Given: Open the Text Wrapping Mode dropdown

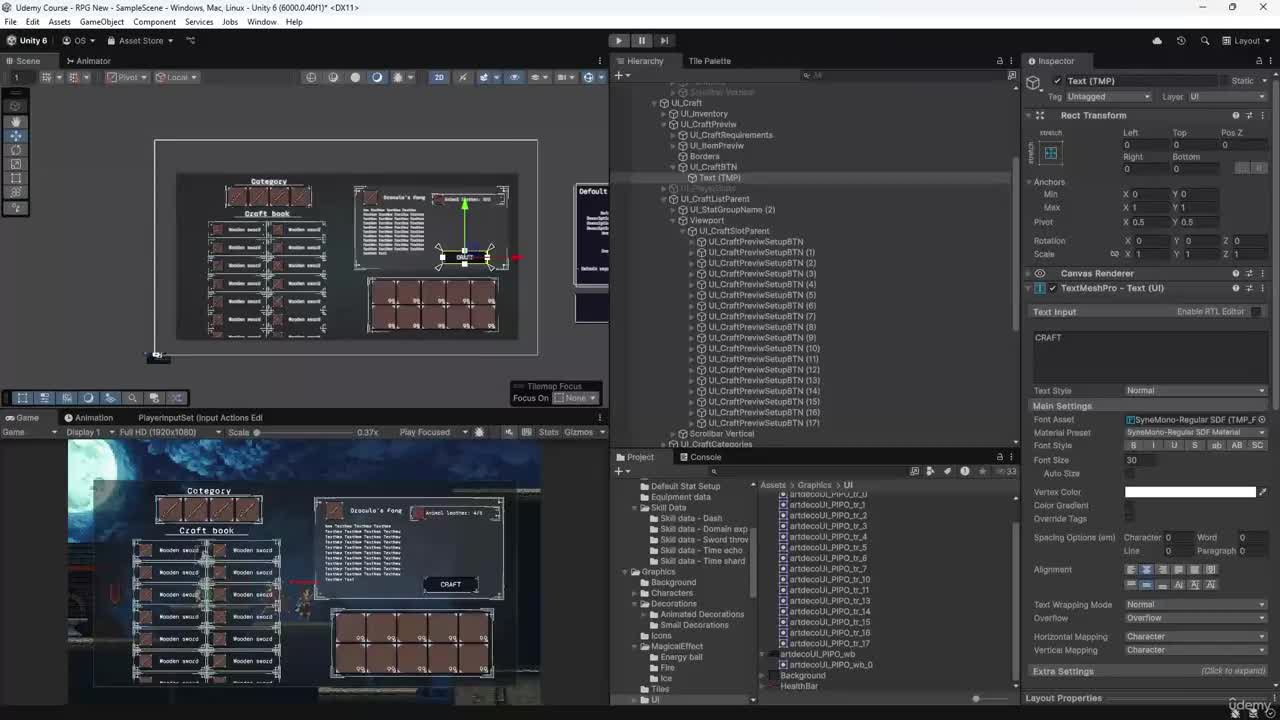Looking at the screenshot, I should click(1195, 604).
